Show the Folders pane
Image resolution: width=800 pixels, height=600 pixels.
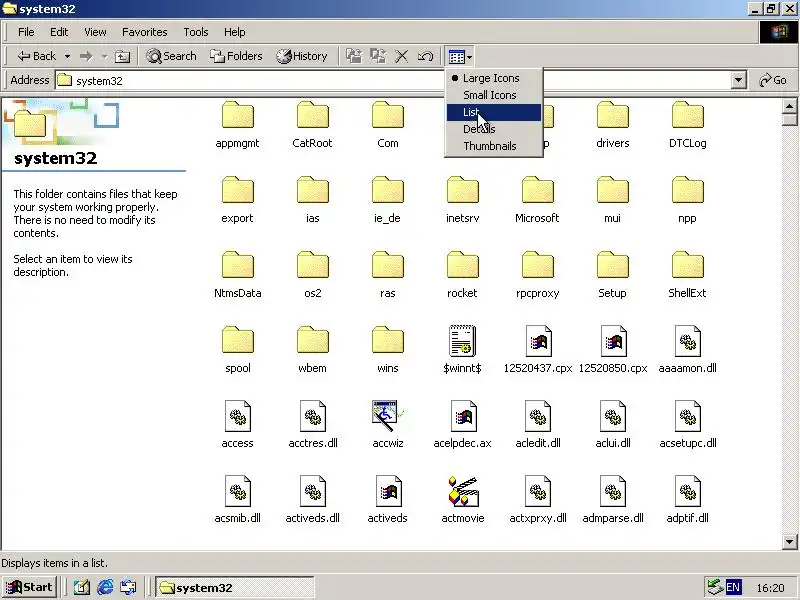click(236, 56)
